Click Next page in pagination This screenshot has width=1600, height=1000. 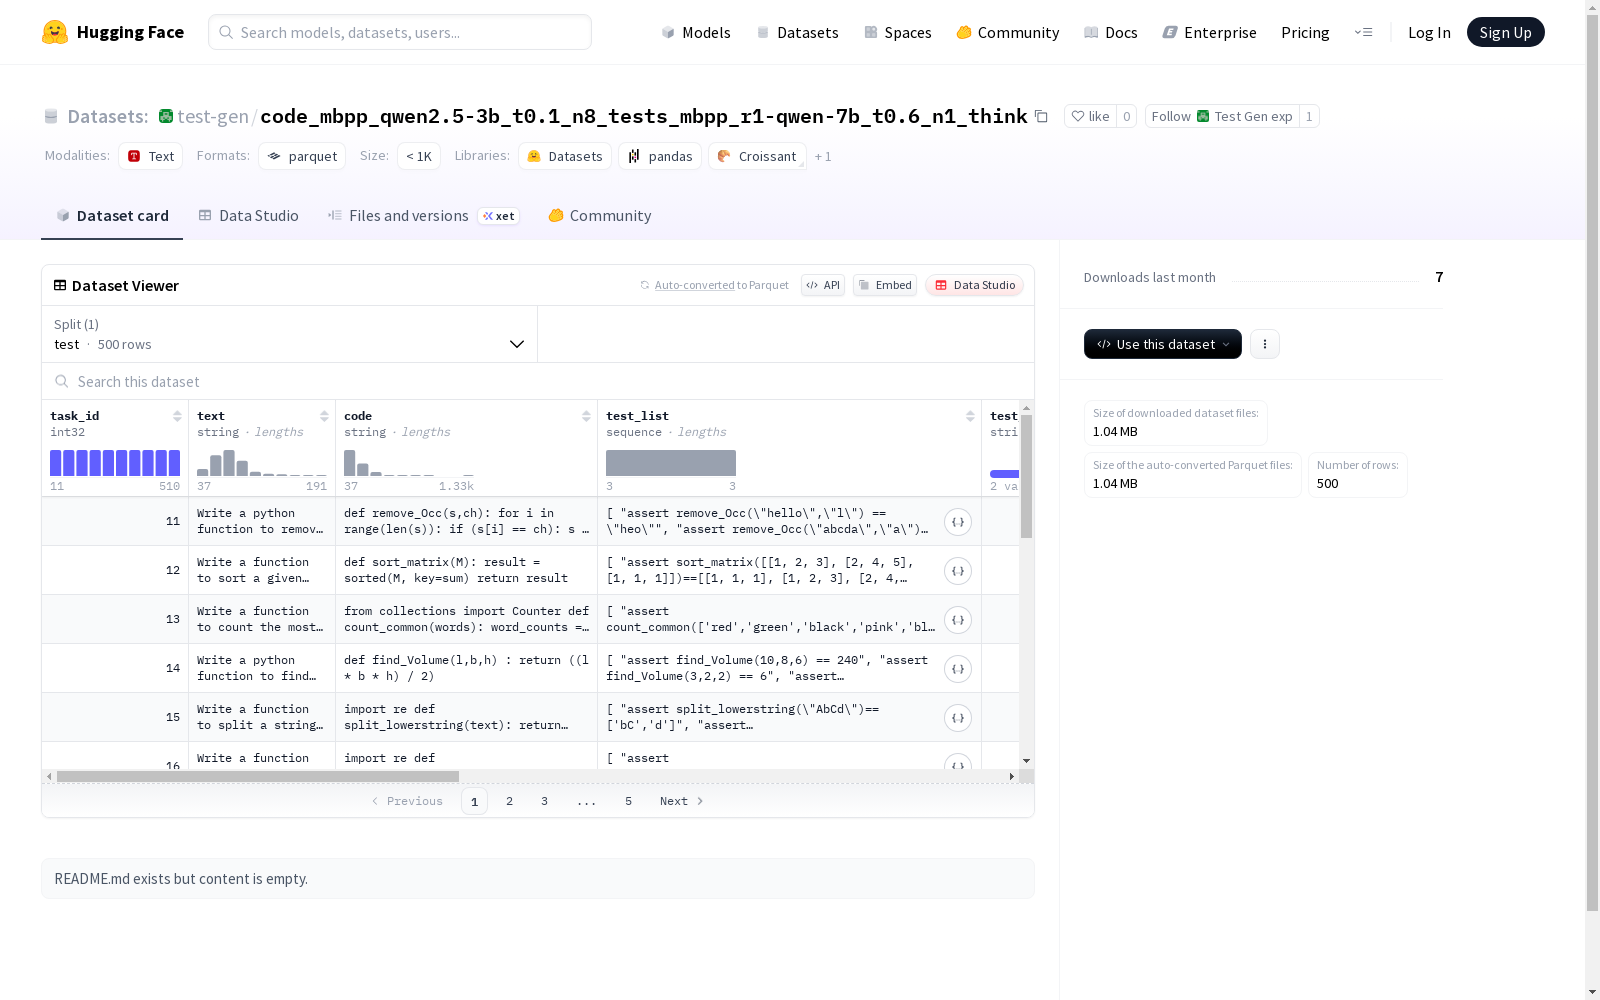(682, 801)
